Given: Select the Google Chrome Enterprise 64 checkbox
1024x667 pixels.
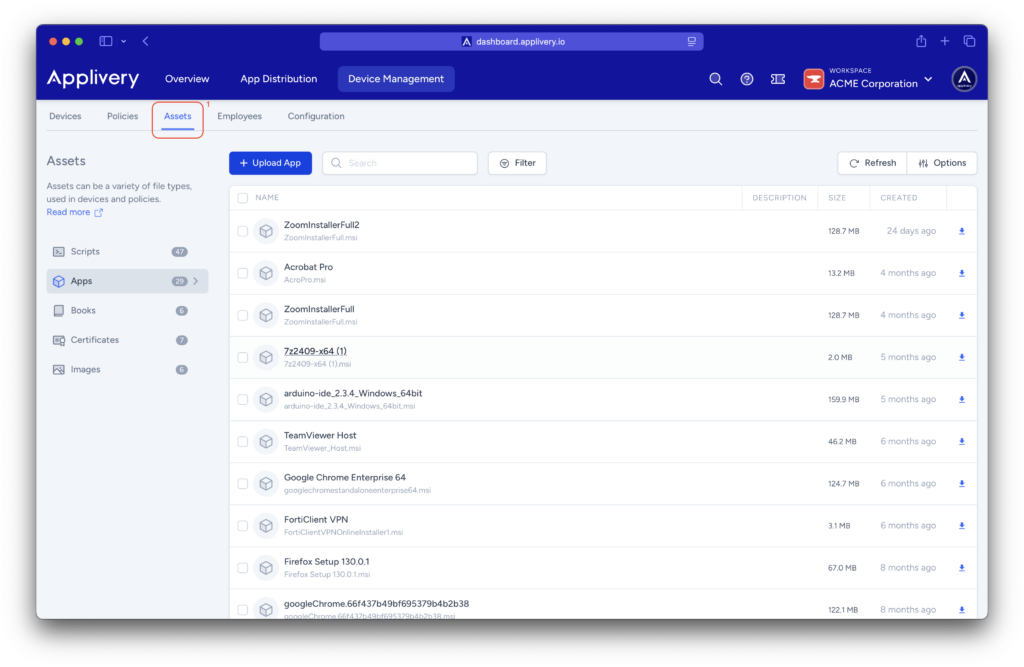Looking at the screenshot, I should pyautogui.click(x=243, y=483).
